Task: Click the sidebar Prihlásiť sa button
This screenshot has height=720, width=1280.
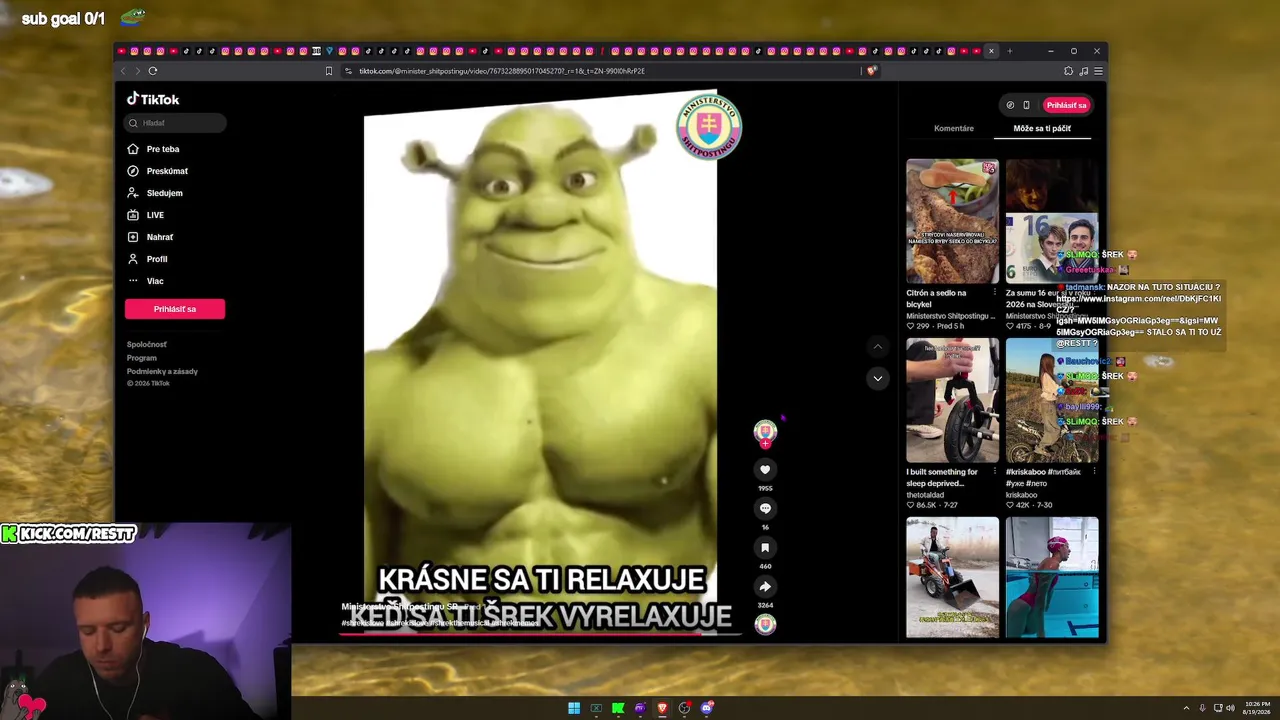Action: pyautogui.click(x=175, y=309)
